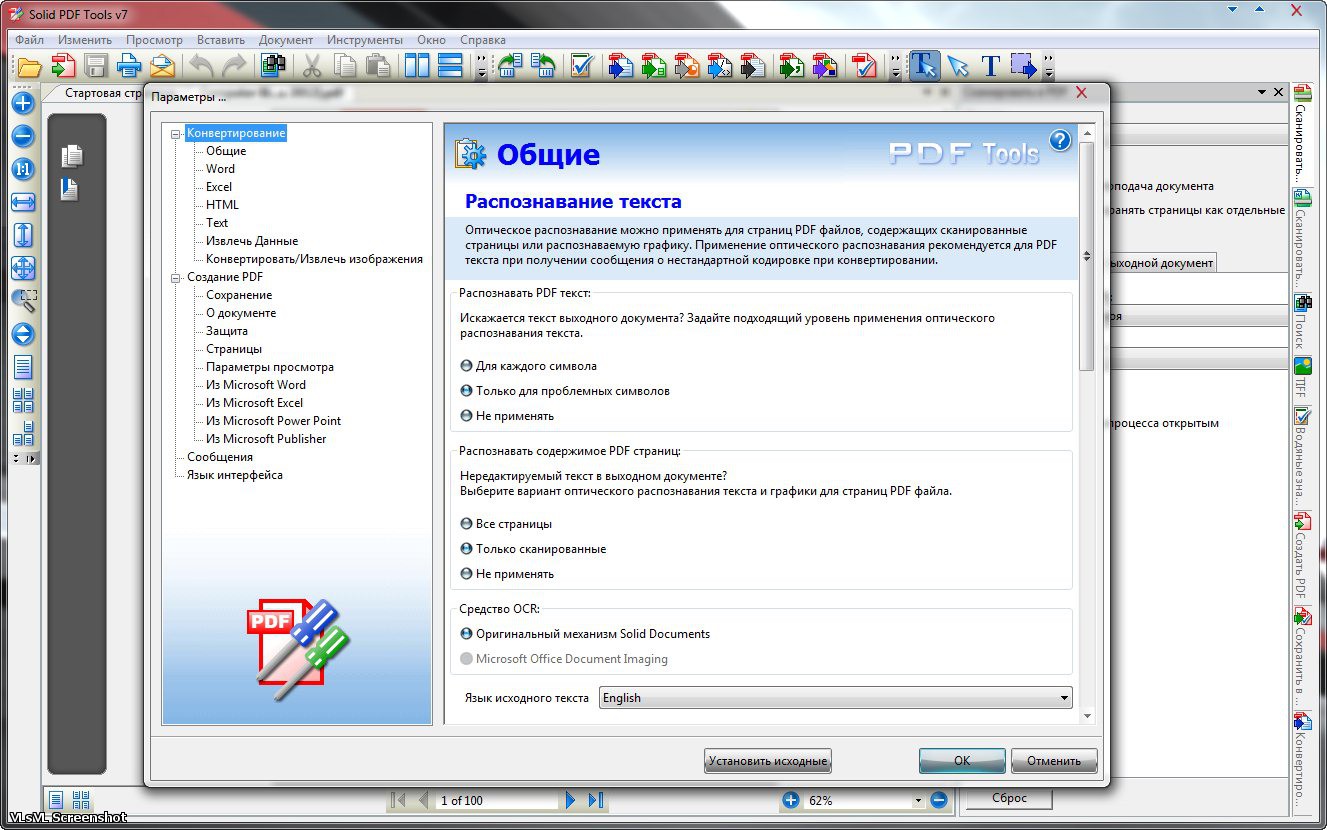Choose 'Только сканированные' radio button
Viewport: 1327px width, 830px height.
tap(466, 549)
